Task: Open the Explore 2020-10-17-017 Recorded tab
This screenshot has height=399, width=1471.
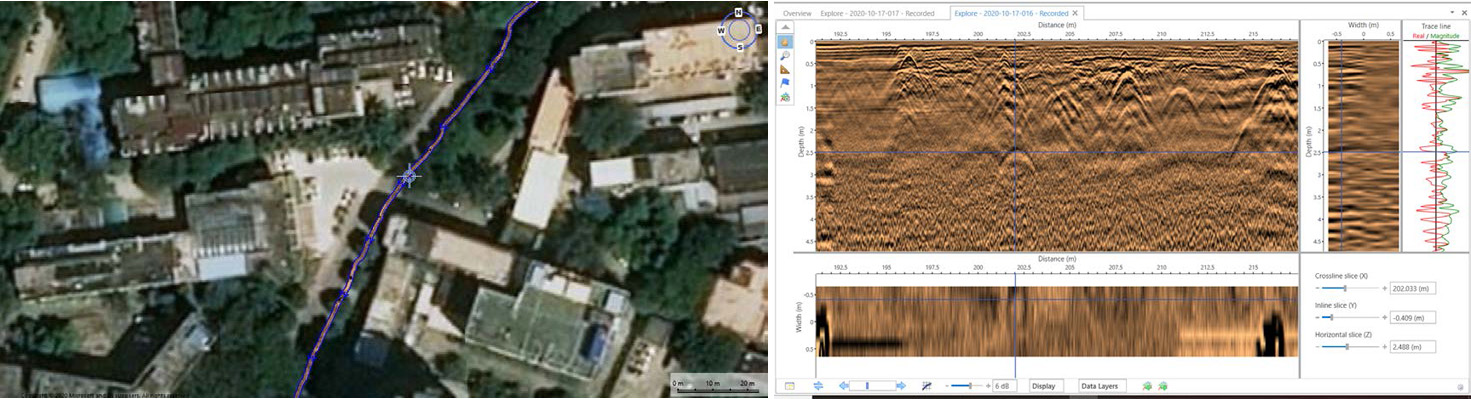Action: click(877, 13)
